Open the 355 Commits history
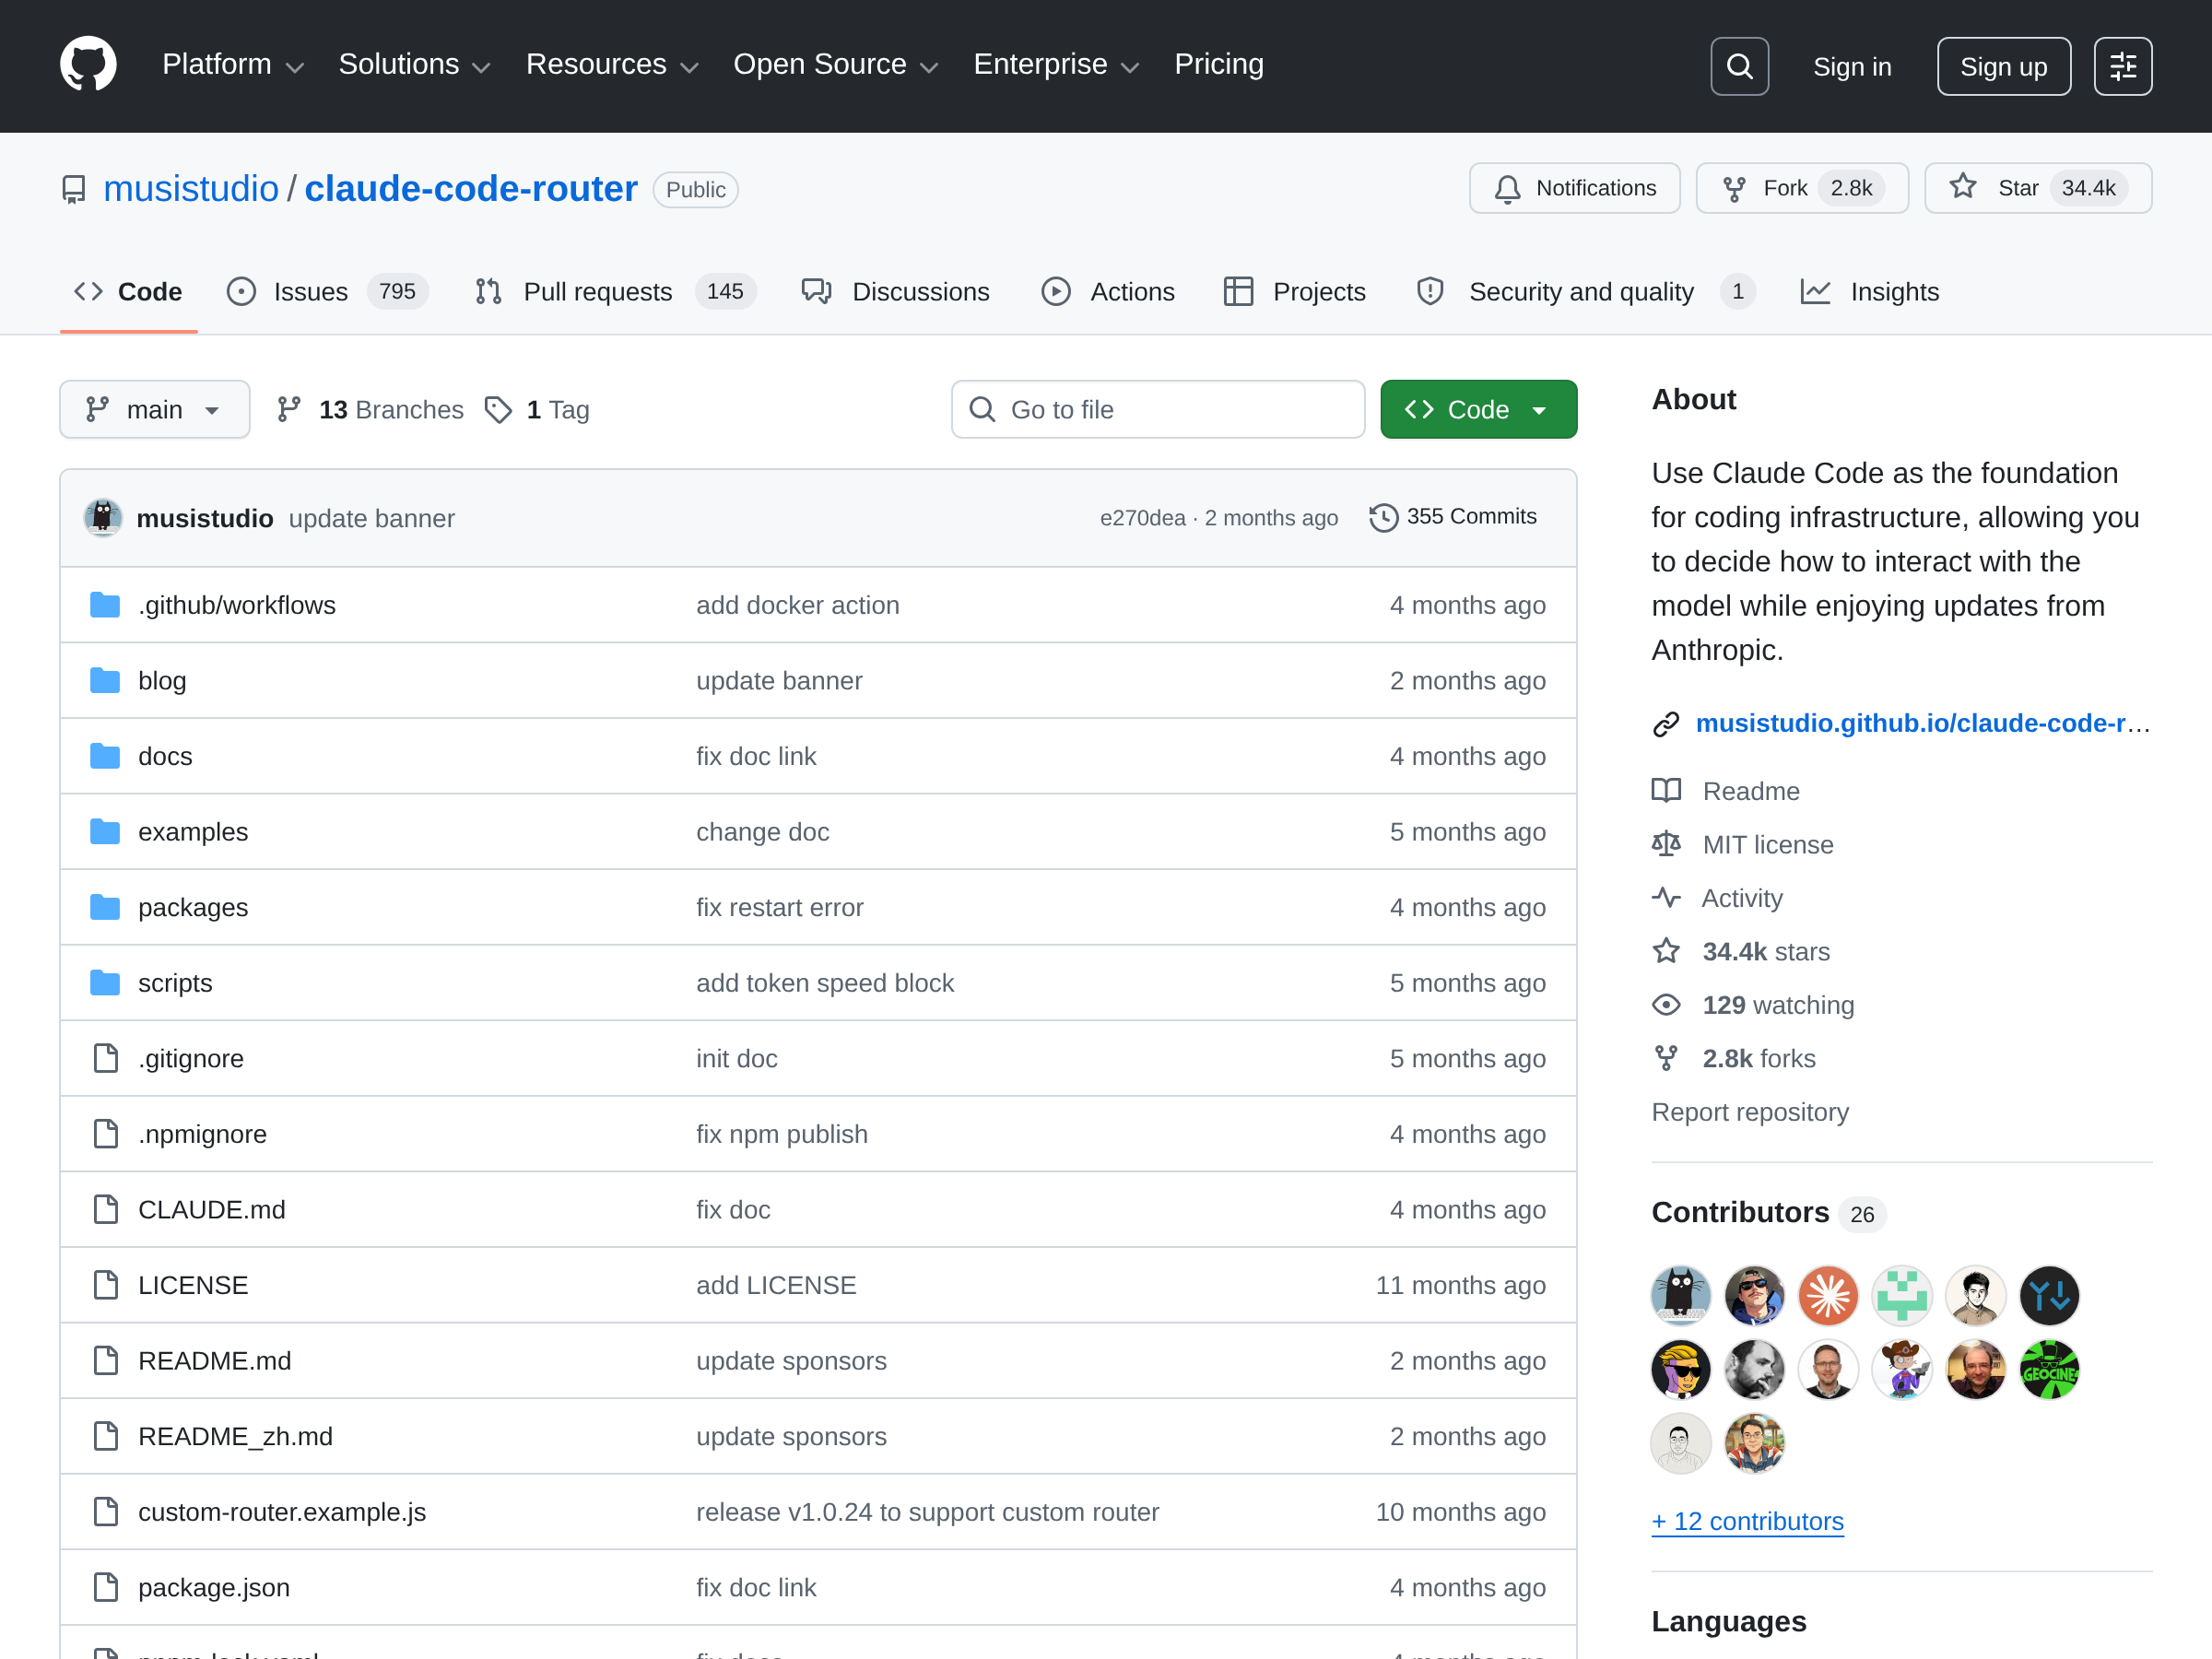 coord(1453,517)
